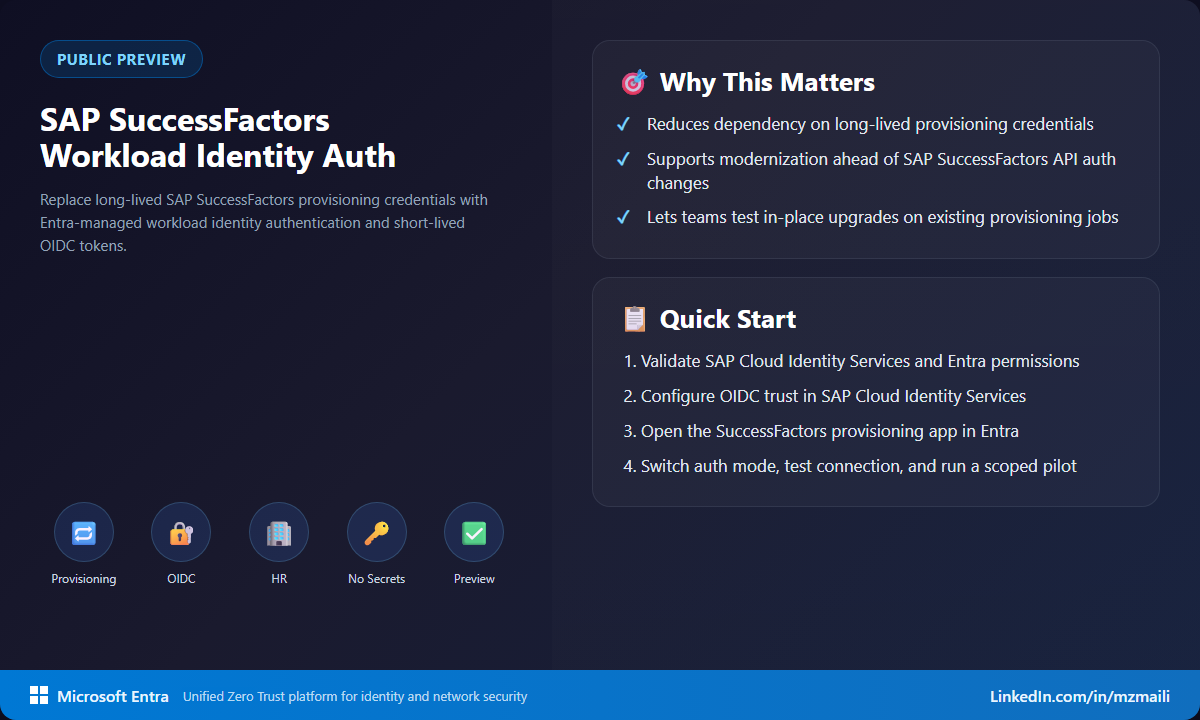
Task: Click the Provisioning sync icon
Action: click(x=84, y=533)
